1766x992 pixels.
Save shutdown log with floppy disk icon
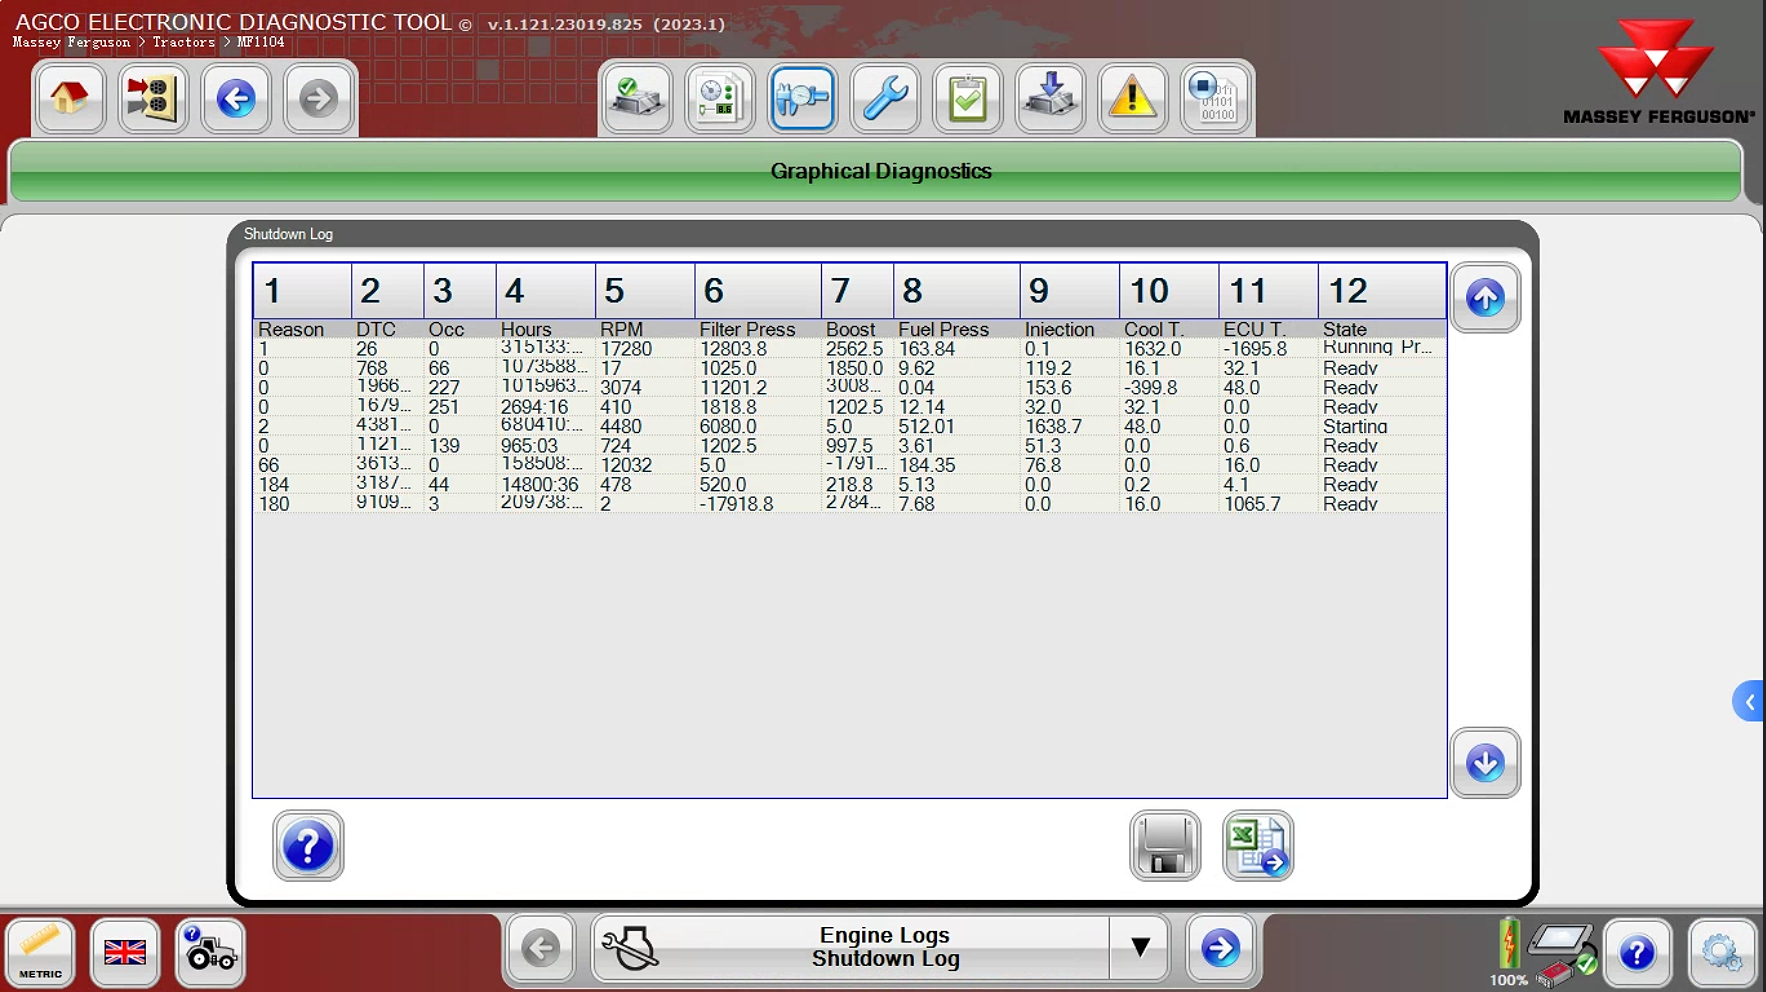pos(1165,846)
